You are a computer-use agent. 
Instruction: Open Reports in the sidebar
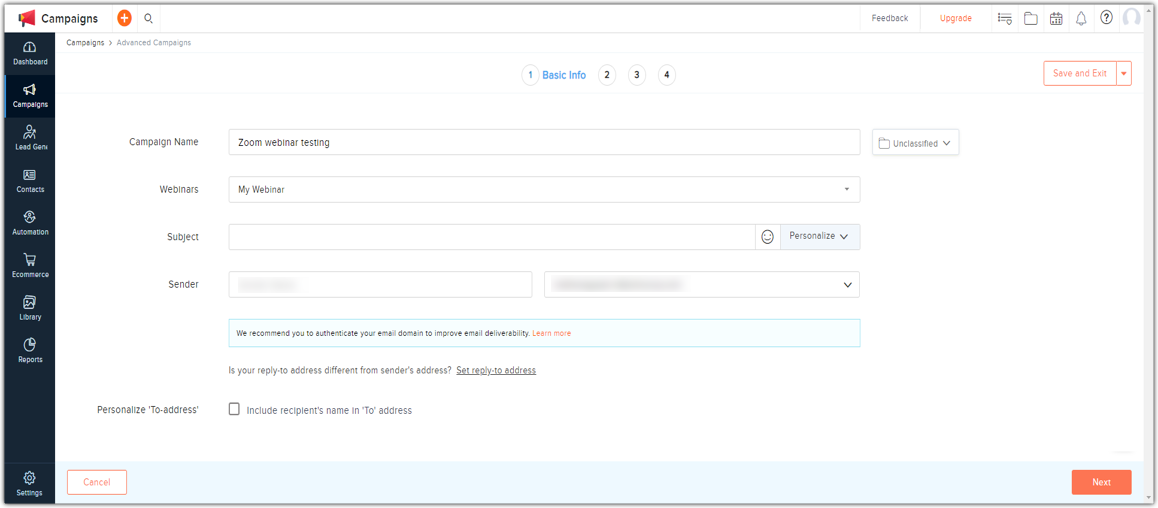(x=30, y=351)
